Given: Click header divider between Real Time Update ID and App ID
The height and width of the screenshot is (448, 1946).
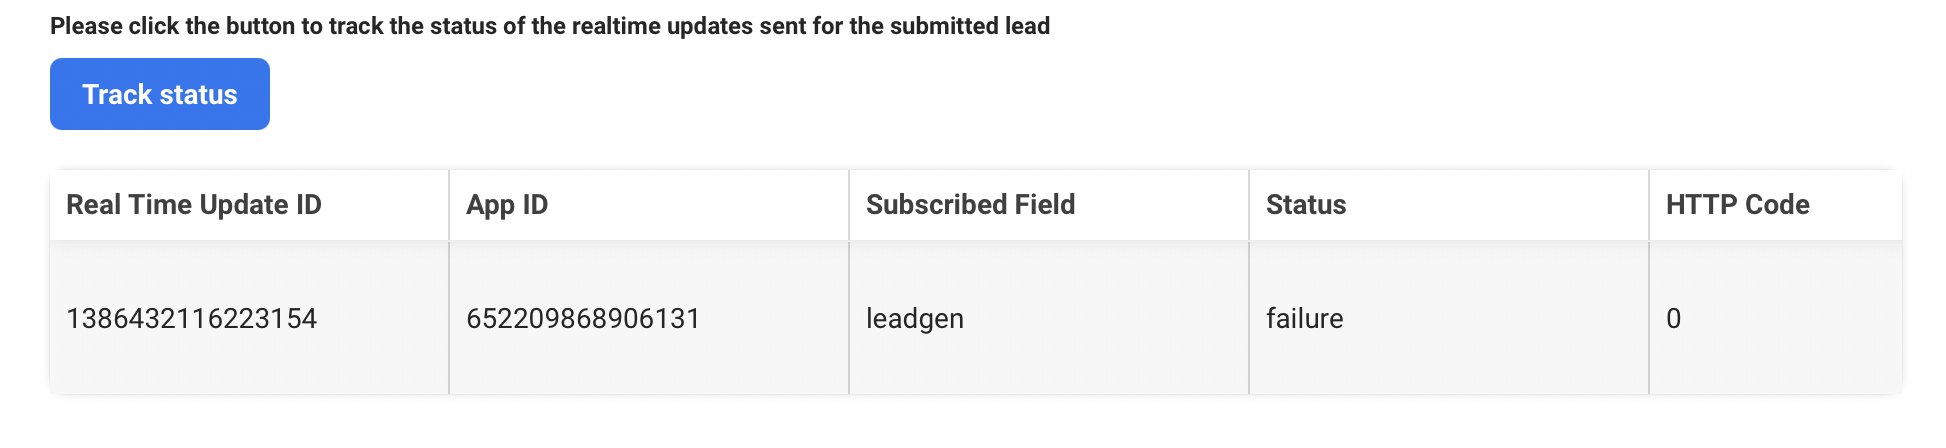Looking at the screenshot, I should 449,205.
